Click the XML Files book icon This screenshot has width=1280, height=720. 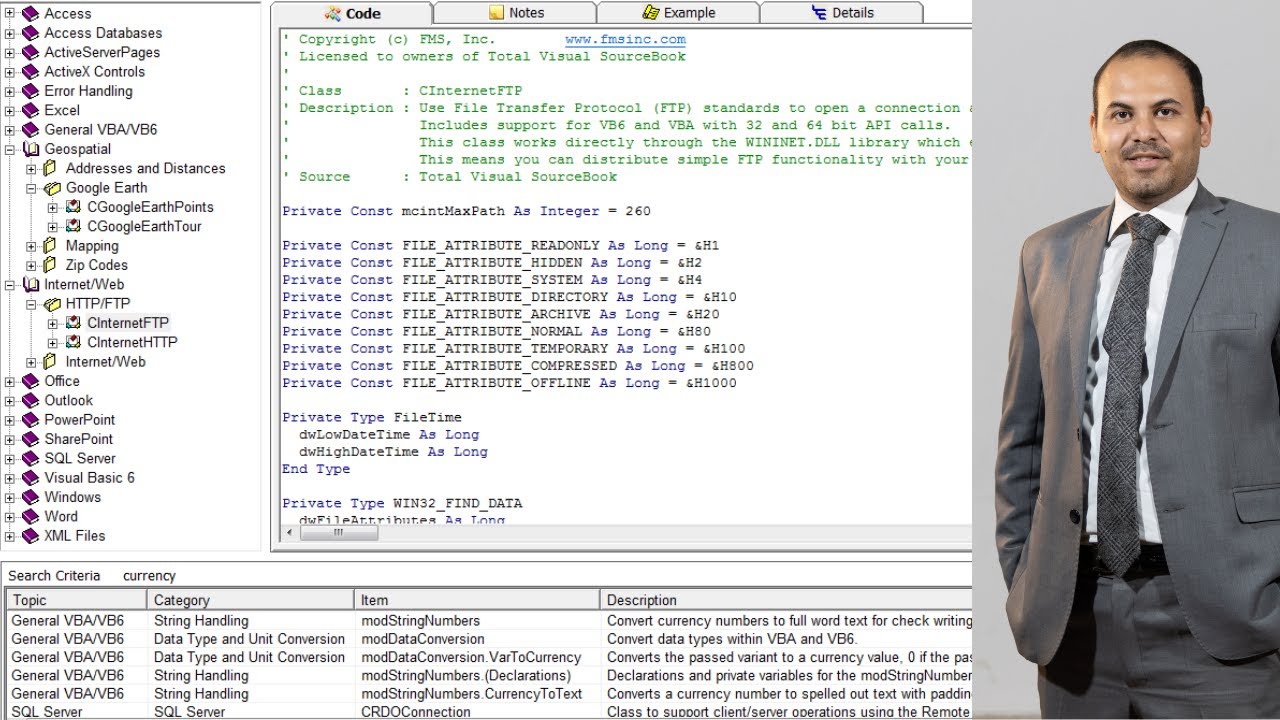[x=30, y=536]
